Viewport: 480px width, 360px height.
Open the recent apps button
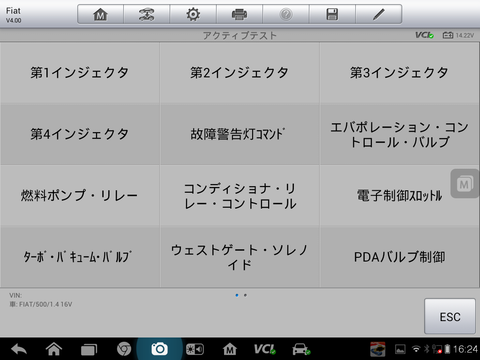coord(89,349)
